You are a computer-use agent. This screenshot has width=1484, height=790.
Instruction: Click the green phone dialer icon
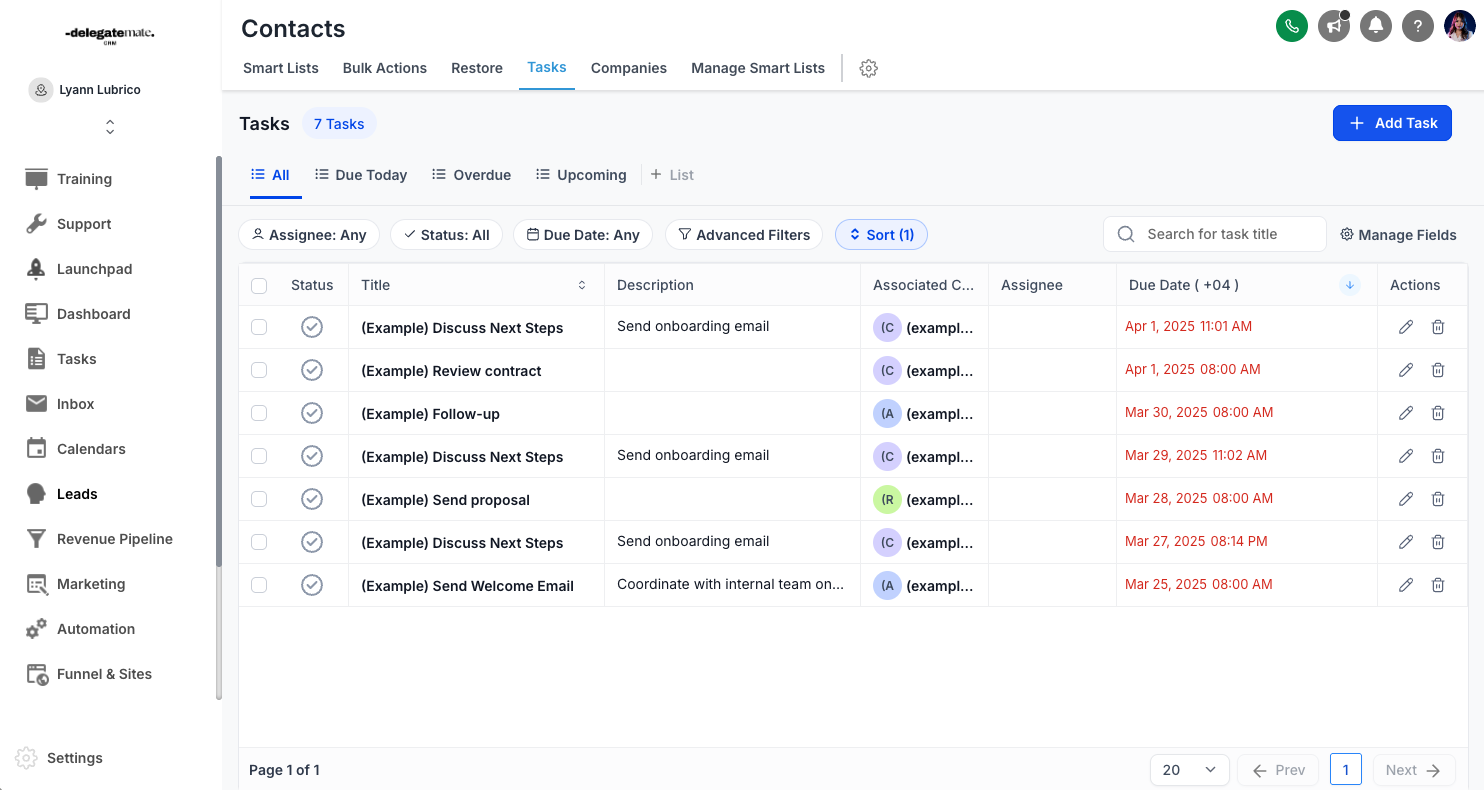point(1292,26)
